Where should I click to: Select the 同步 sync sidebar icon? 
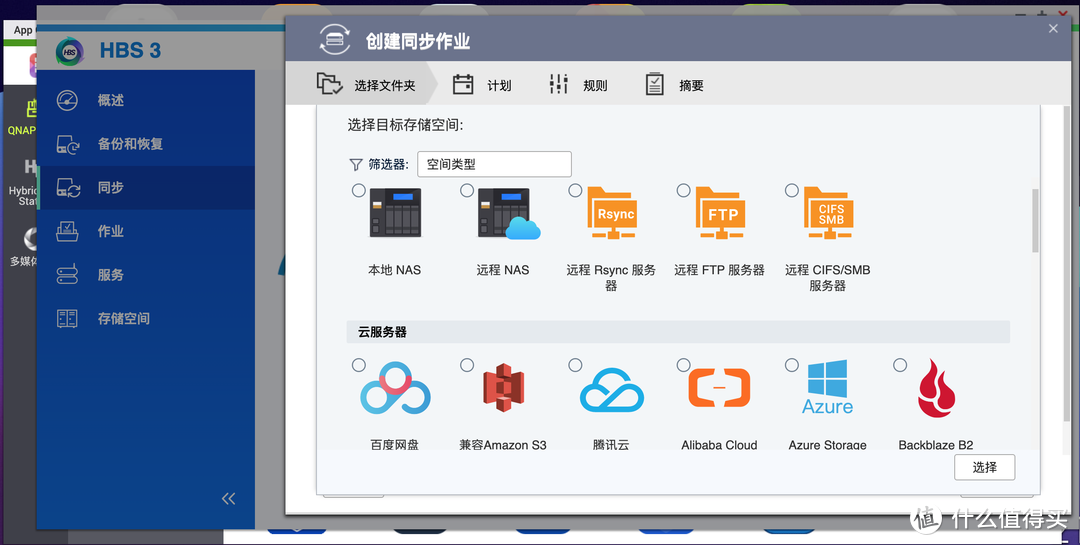[x=68, y=187]
